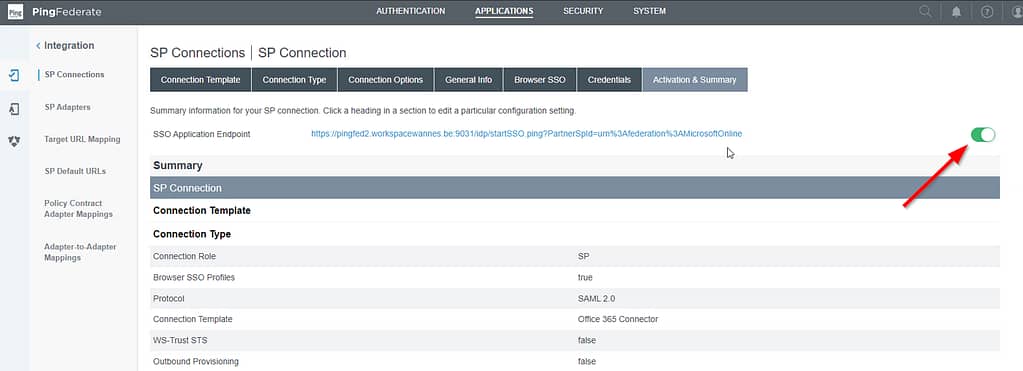Select the Integration sidebar icon
The image size is (1023, 371).
point(14,75)
